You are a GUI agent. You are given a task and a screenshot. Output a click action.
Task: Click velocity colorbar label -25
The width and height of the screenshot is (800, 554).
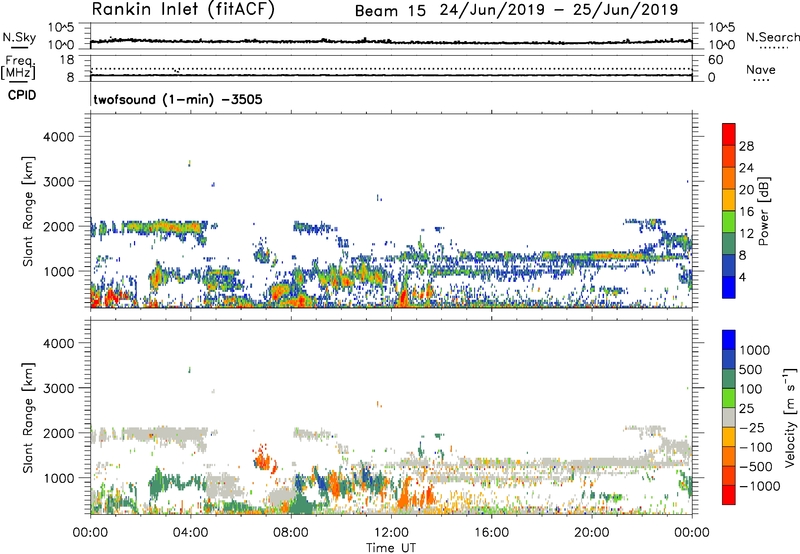pyautogui.click(x=752, y=428)
